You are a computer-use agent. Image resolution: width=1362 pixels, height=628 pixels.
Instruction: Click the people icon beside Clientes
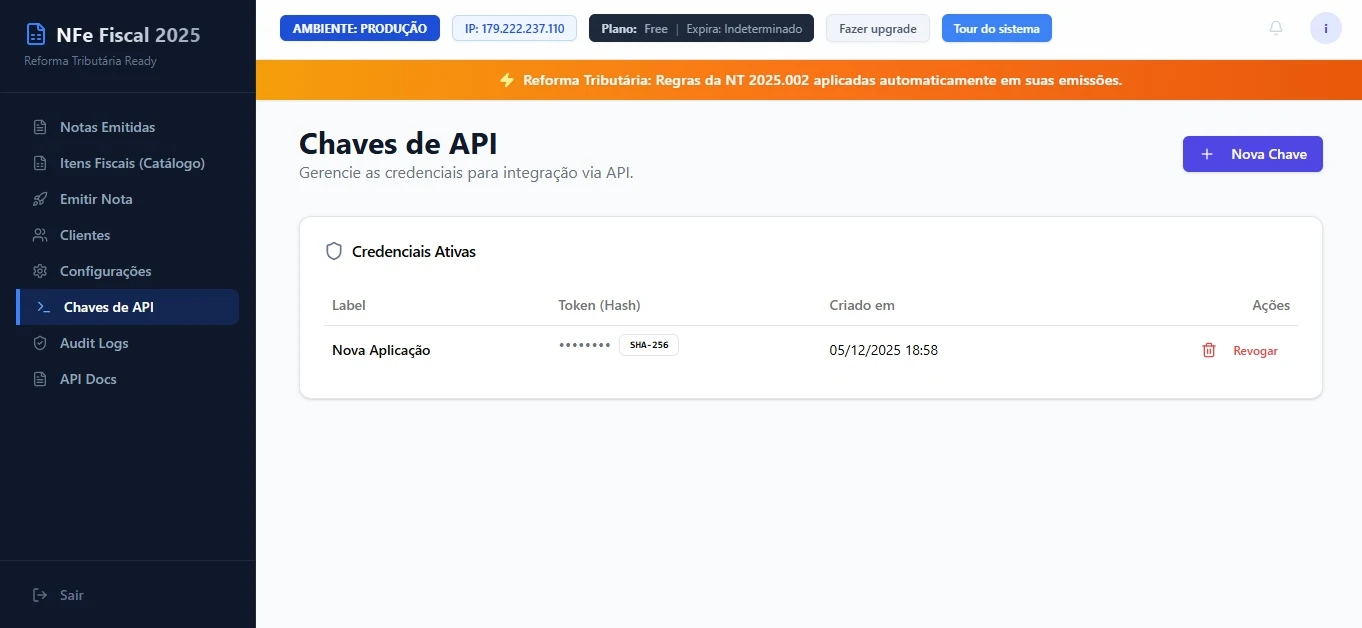[x=40, y=235]
